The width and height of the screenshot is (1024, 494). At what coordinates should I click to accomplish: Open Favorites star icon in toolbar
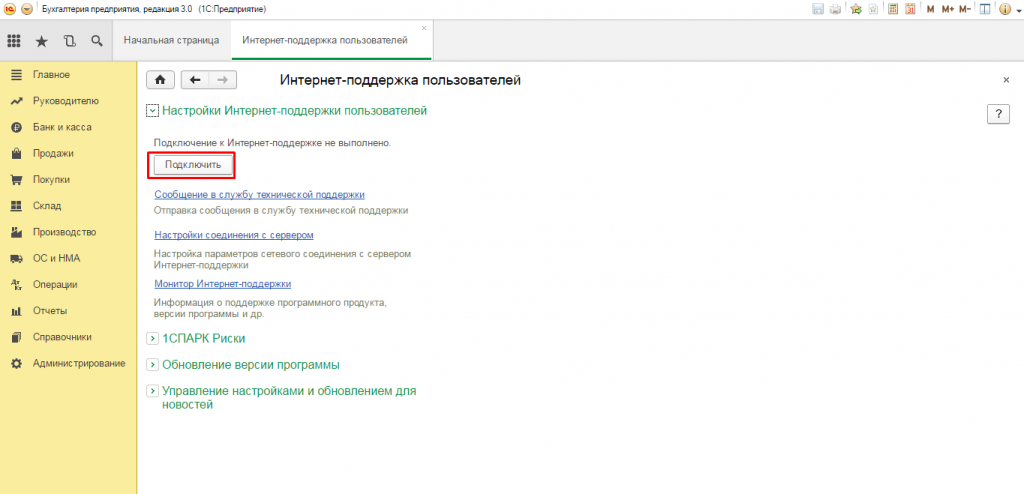41,41
